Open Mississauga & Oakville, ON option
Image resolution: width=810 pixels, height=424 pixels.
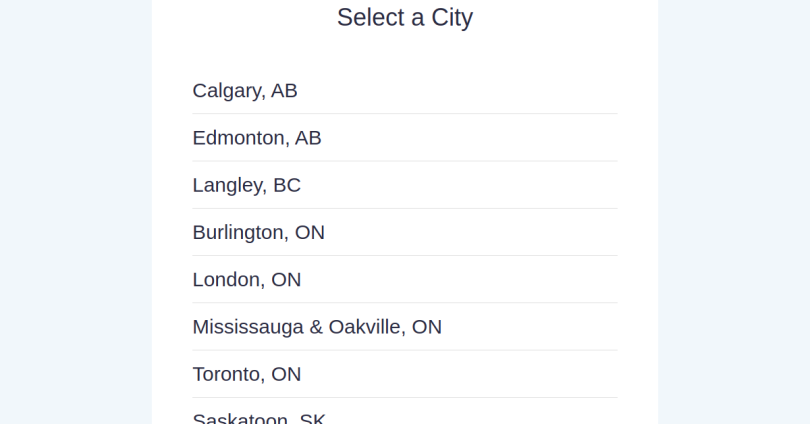pos(317,327)
